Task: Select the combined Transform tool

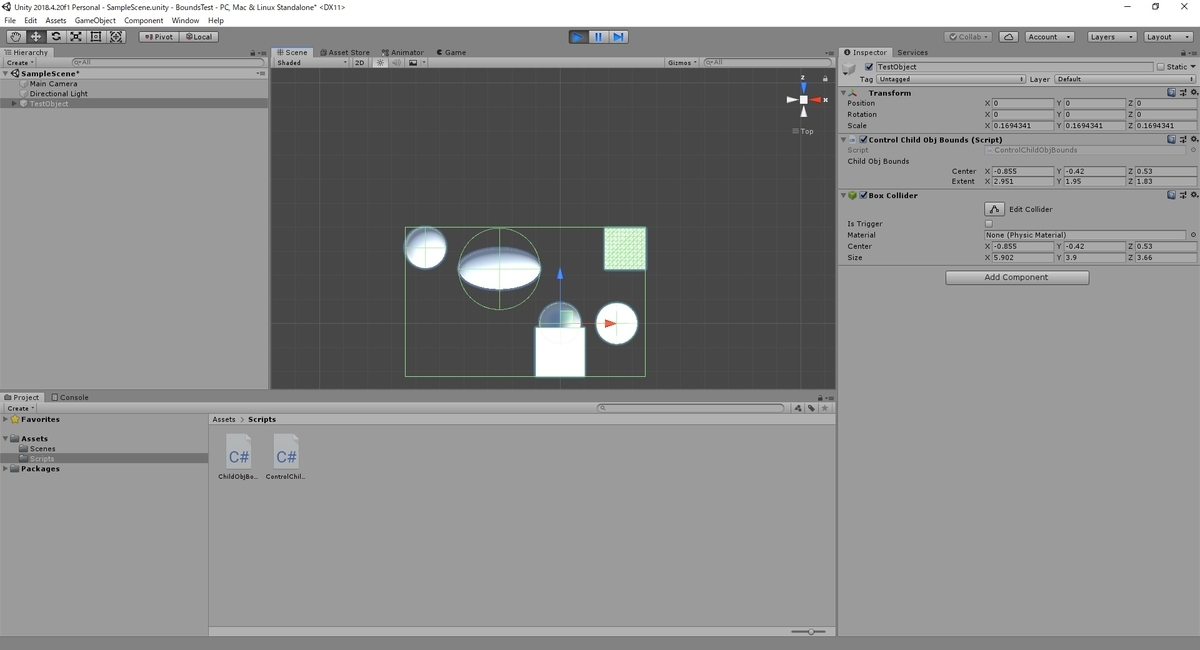Action: [x=116, y=37]
